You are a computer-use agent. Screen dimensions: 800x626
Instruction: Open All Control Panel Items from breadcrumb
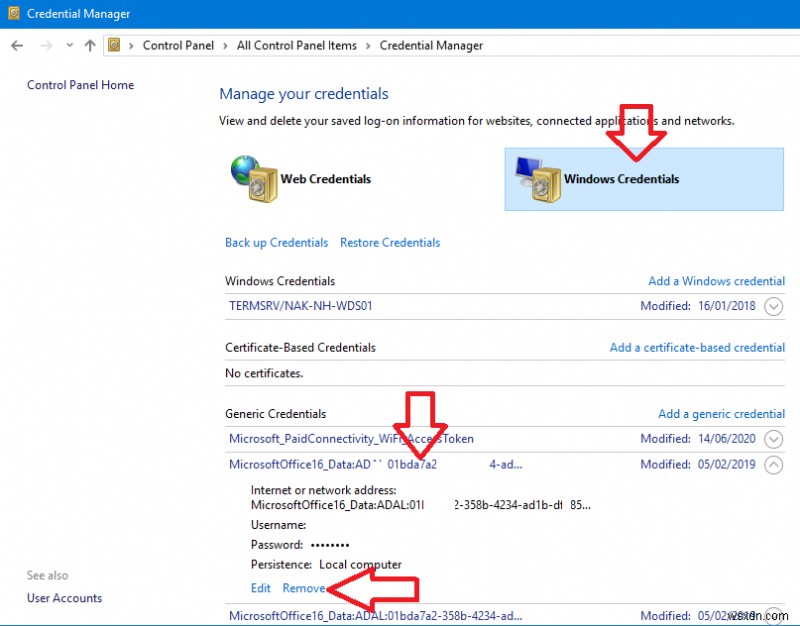[299, 45]
